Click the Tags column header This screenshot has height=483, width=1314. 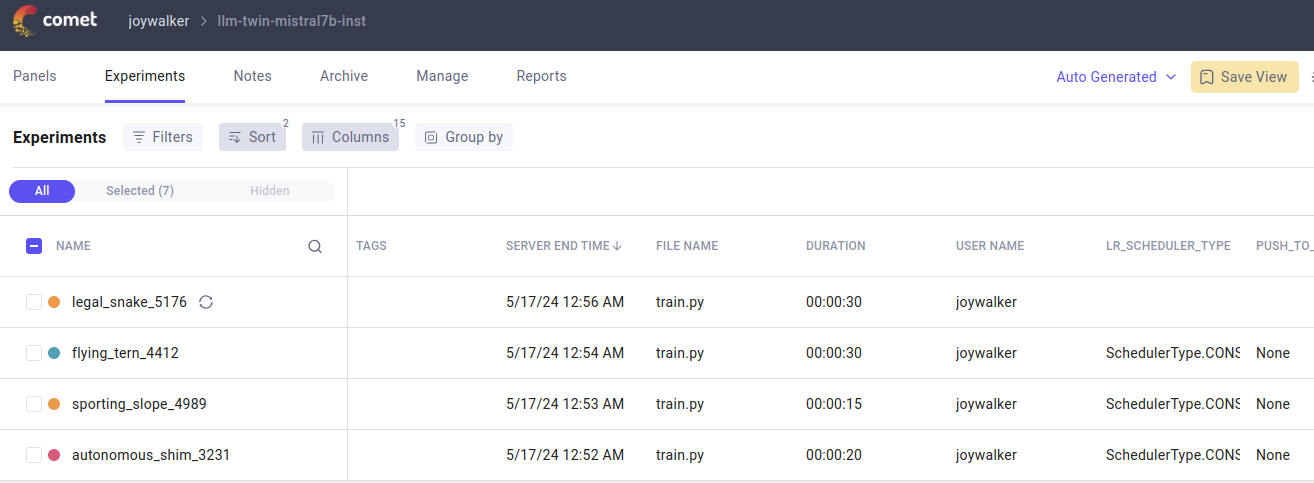(371, 246)
